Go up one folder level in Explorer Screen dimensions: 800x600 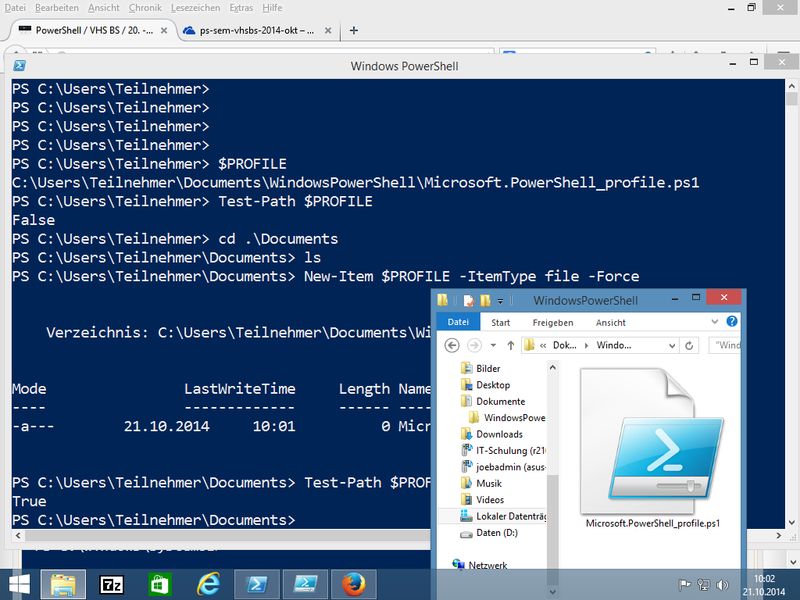(x=510, y=345)
